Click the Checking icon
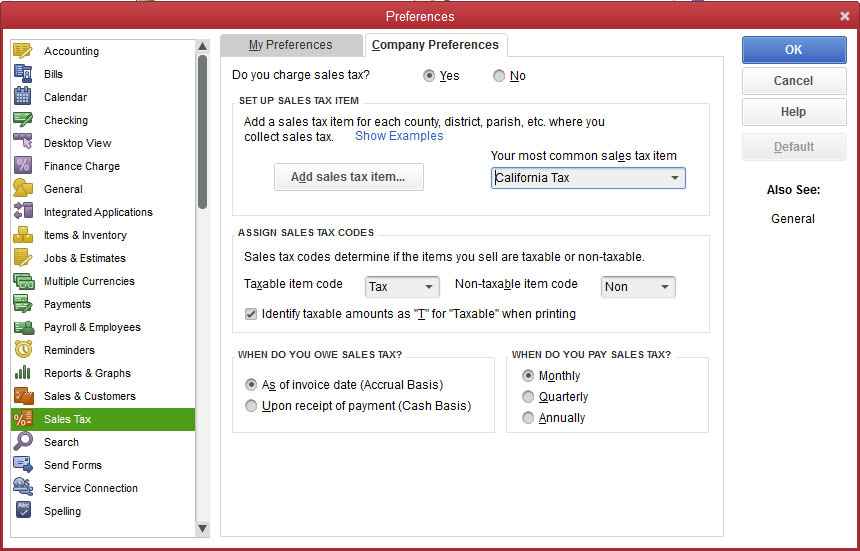This screenshot has height=551, width=860. pyautogui.click(x=23, y=120)
